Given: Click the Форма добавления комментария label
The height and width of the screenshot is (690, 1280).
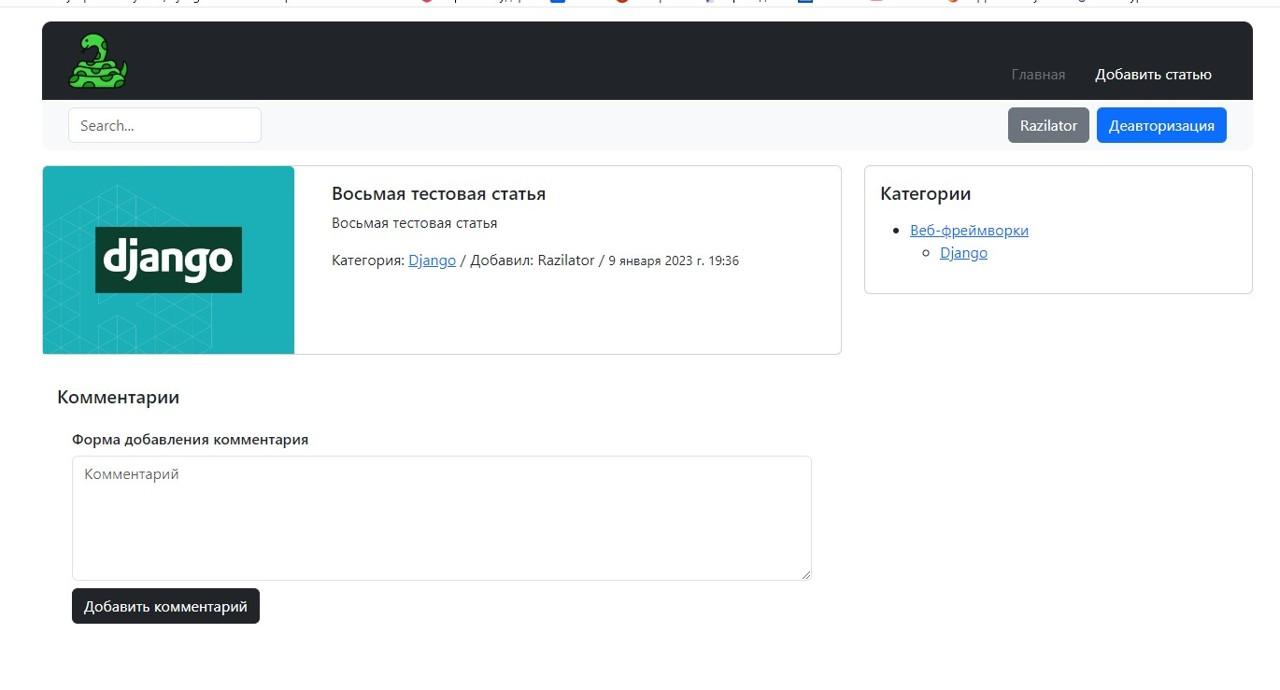Looking at the screenshot, I should pyautogui.click(x=190, y=439).
